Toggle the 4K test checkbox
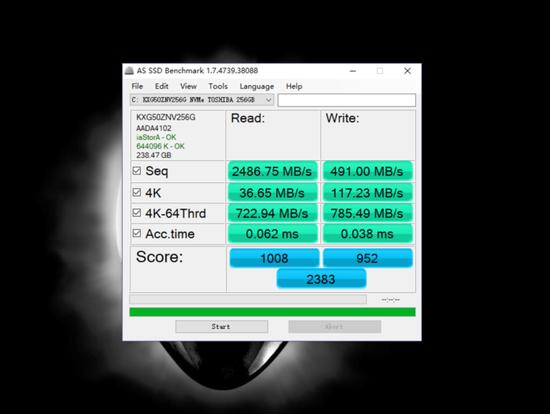This screenshot has width=550, height=414. [137, 192]
